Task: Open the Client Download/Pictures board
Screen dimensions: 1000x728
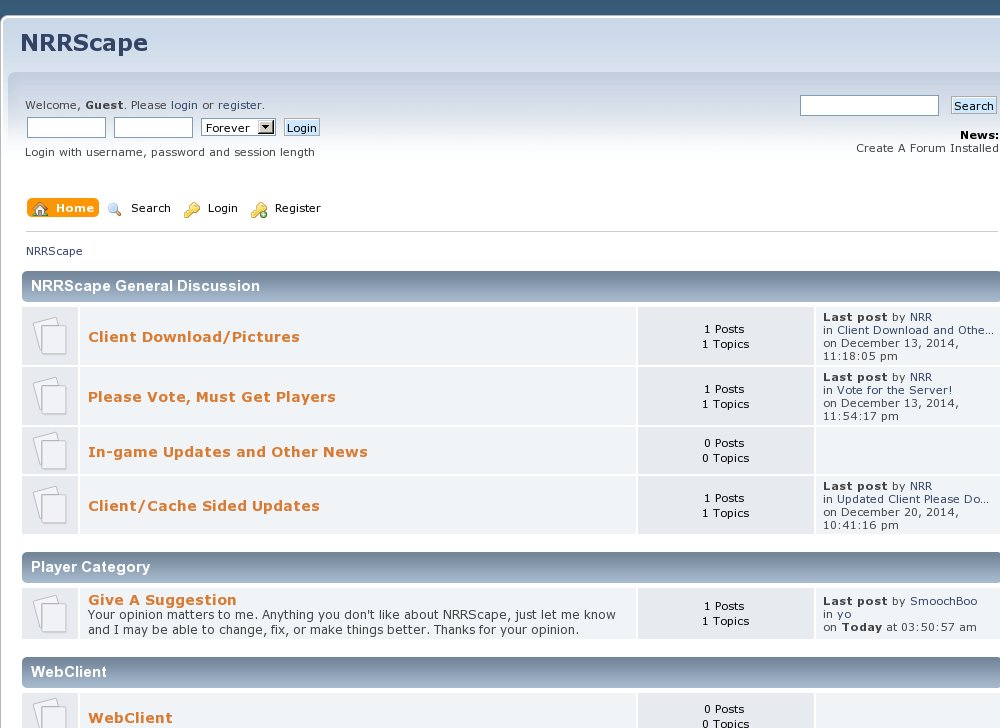Action: pos(194,337)
